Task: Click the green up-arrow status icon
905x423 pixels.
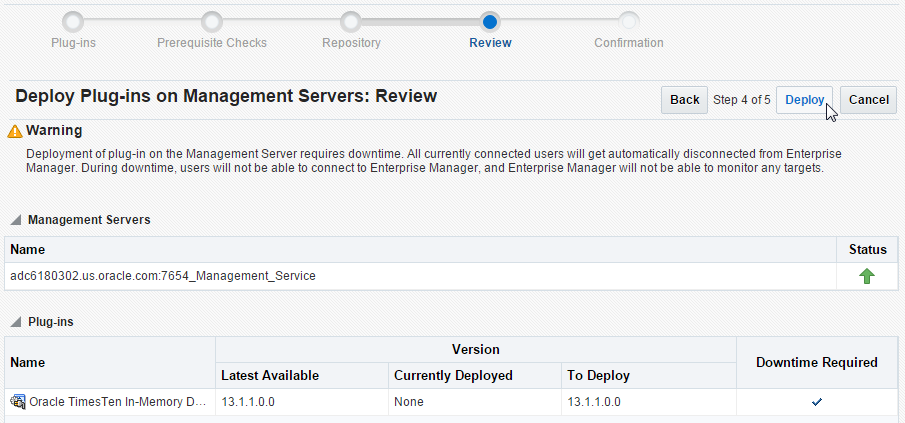Action: click(866, 276)
